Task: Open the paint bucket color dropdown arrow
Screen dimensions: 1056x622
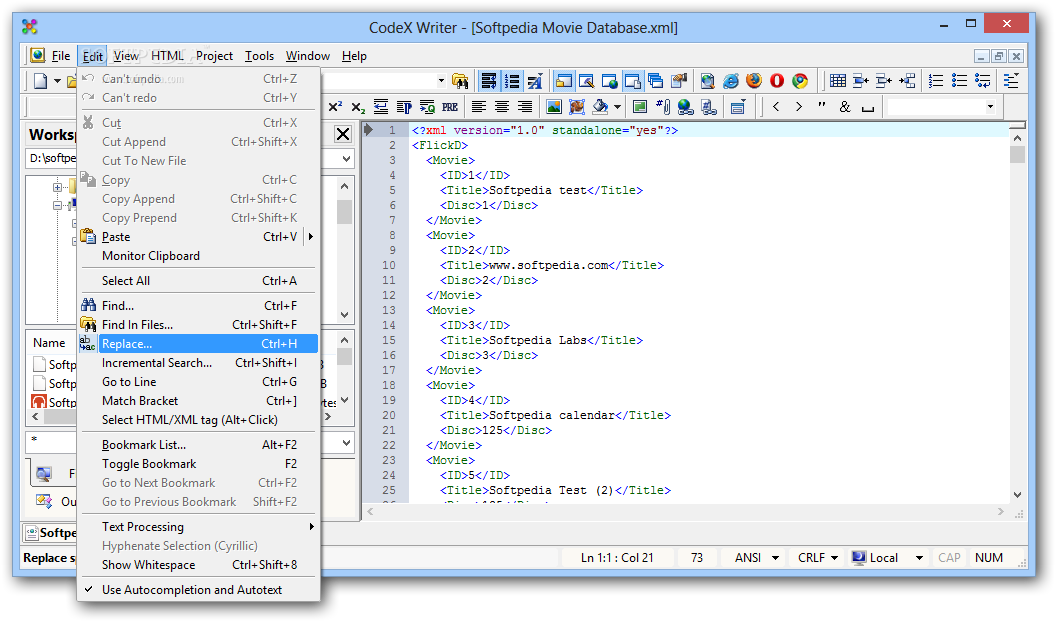Action: tap(617, 106)
